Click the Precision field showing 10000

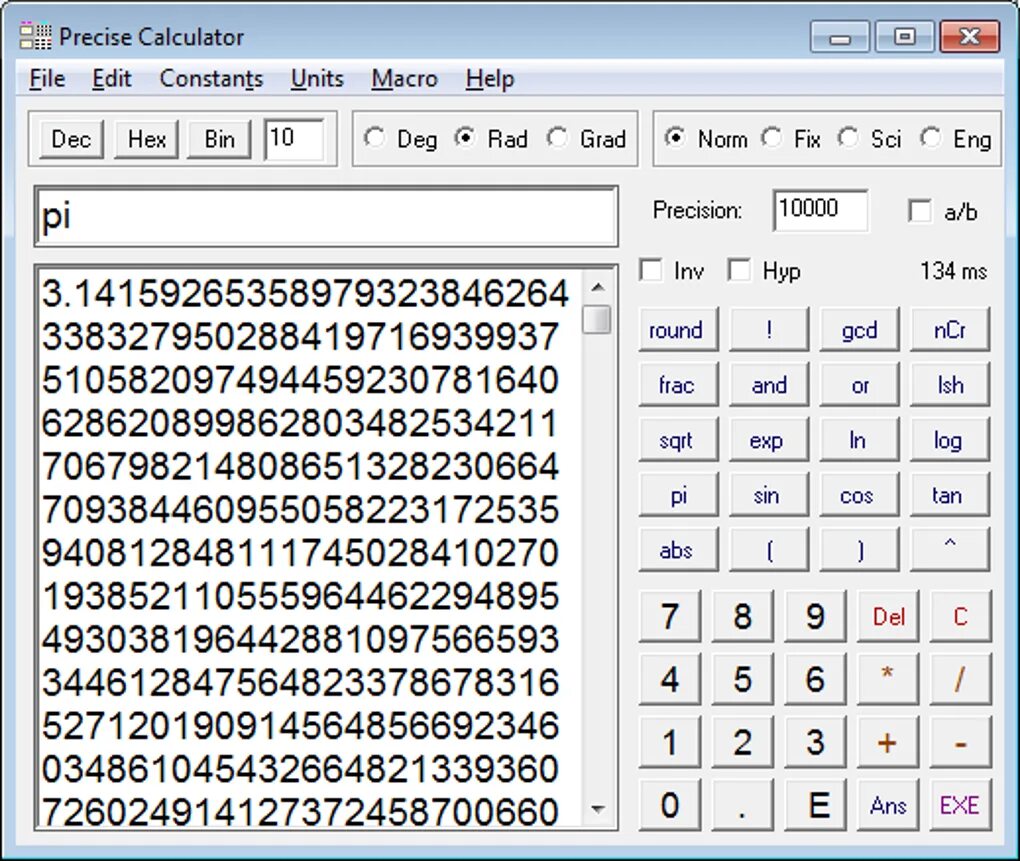820,210
